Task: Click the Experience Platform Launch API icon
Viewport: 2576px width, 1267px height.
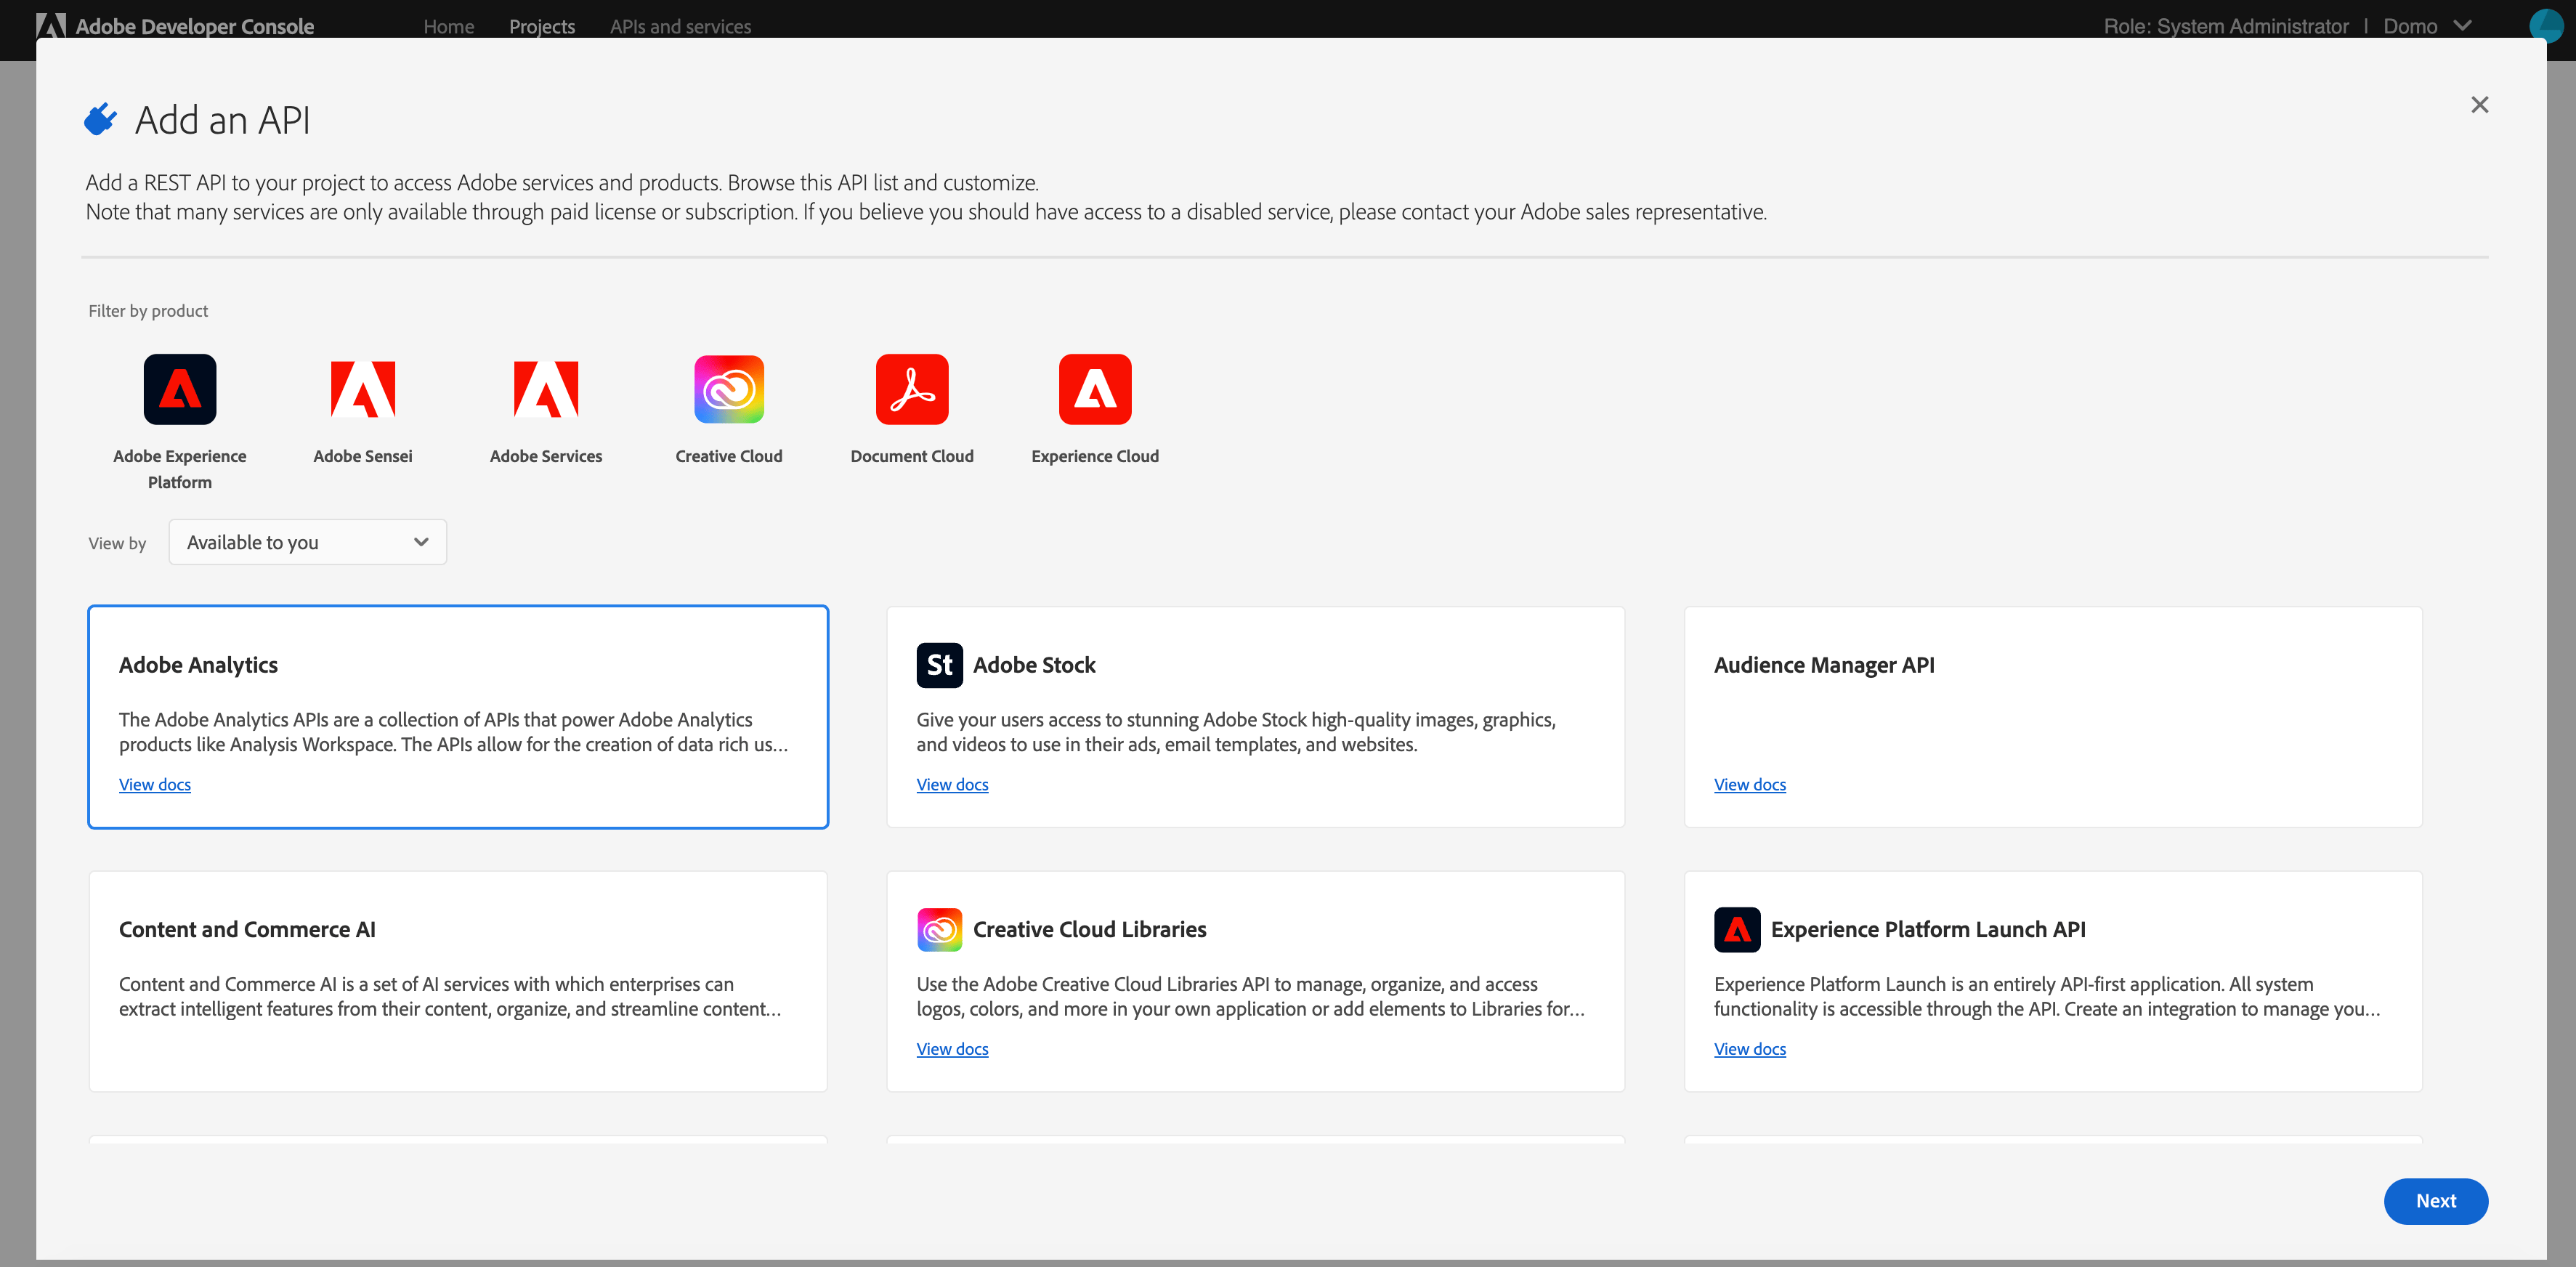Action: click(x=1737, y=929)
